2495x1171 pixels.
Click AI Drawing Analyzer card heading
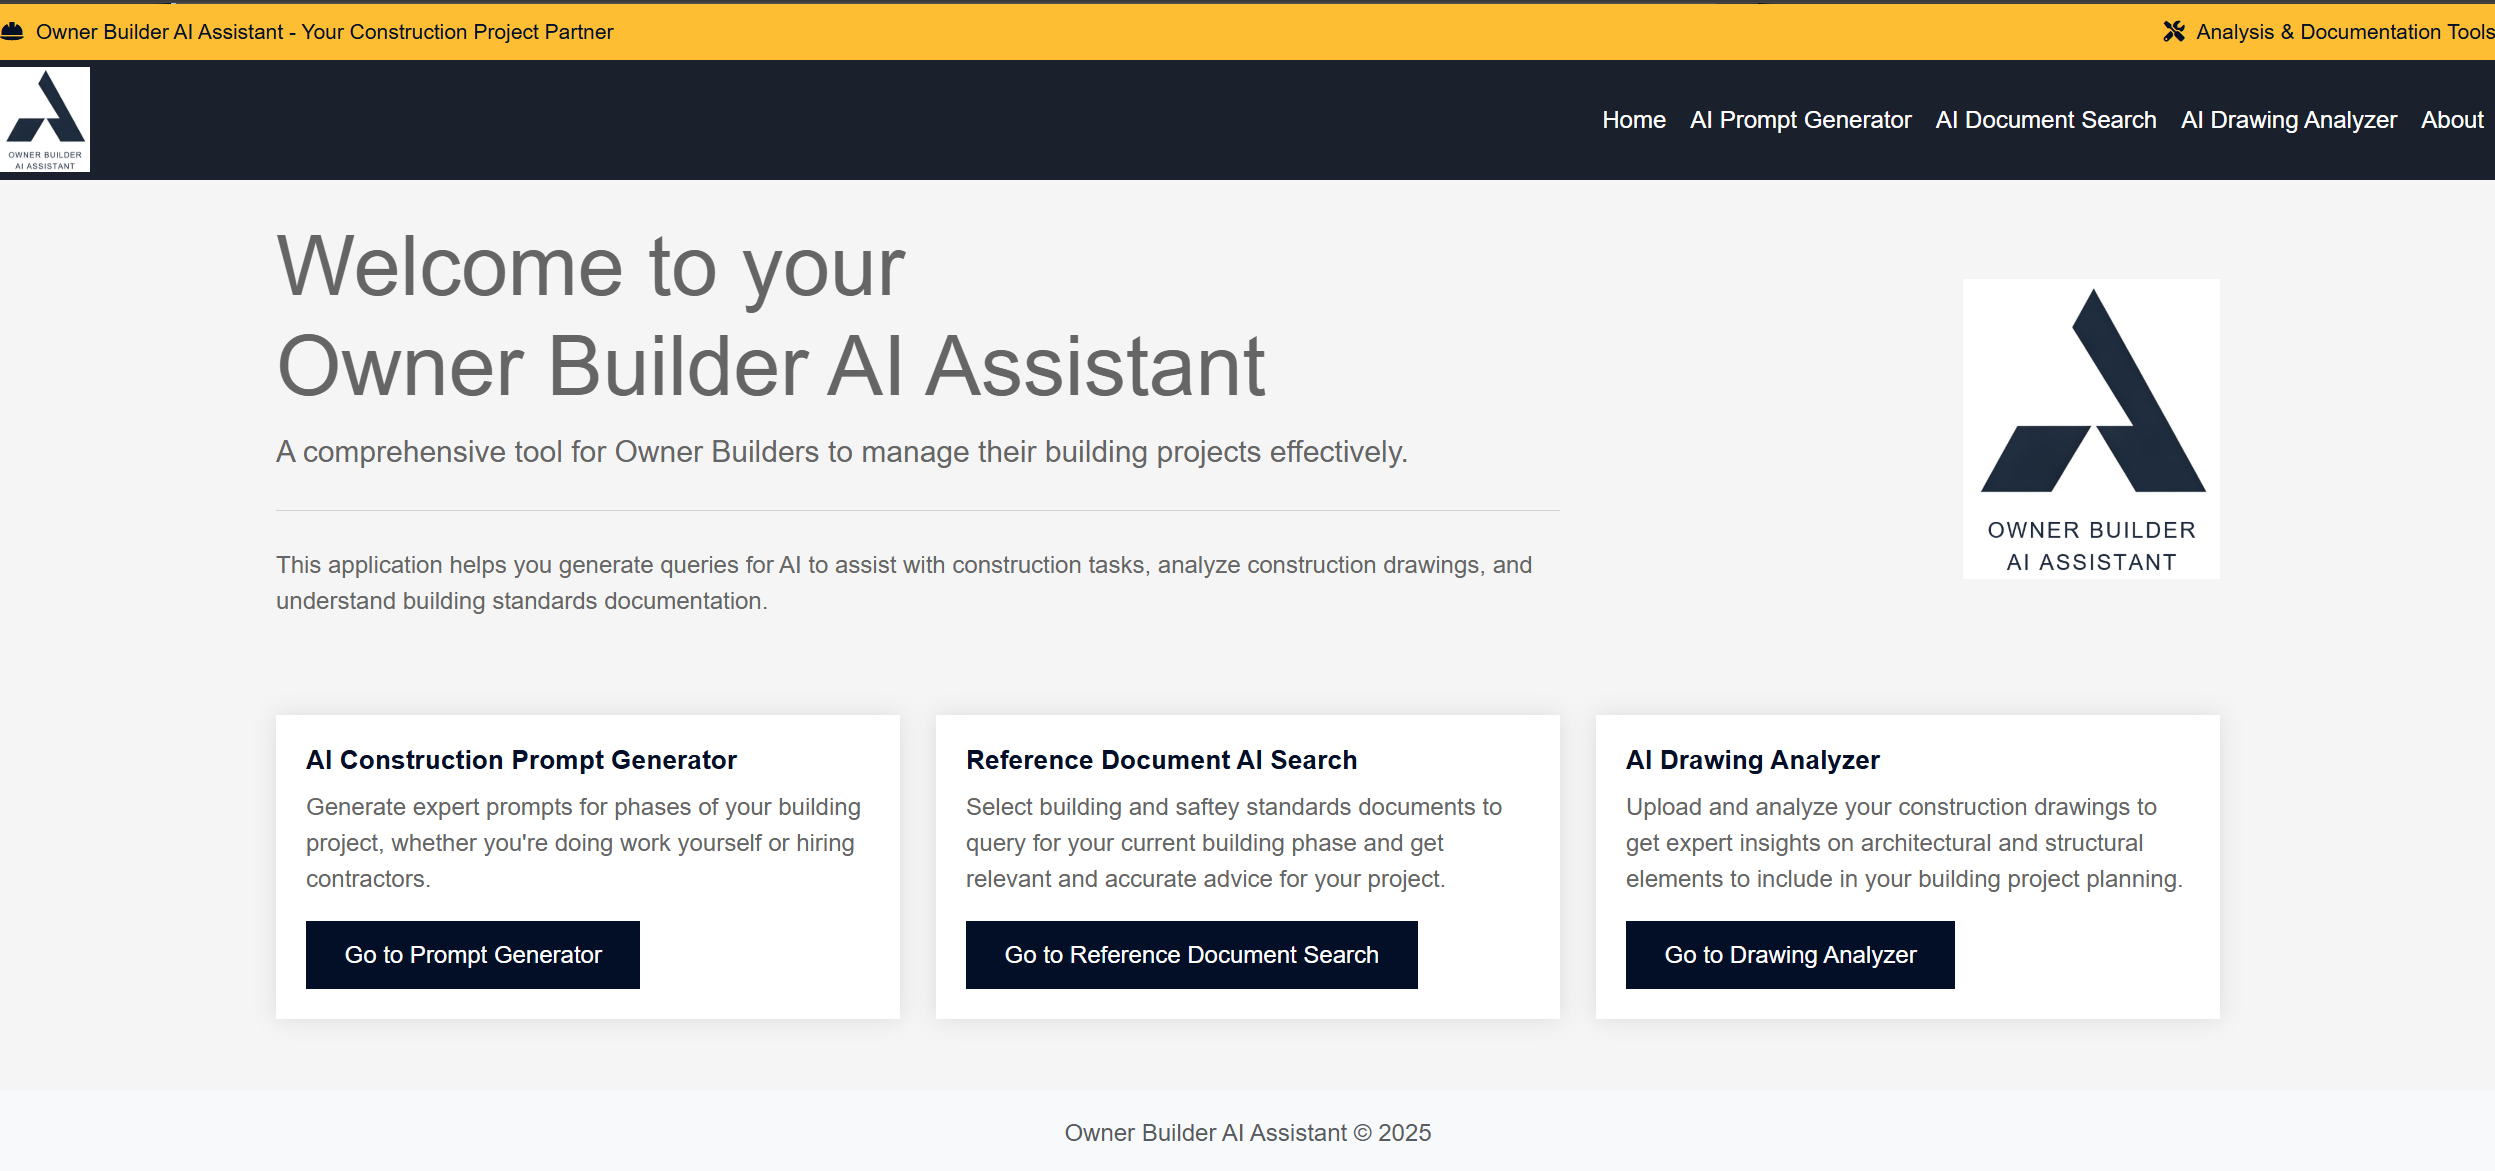1752,760
